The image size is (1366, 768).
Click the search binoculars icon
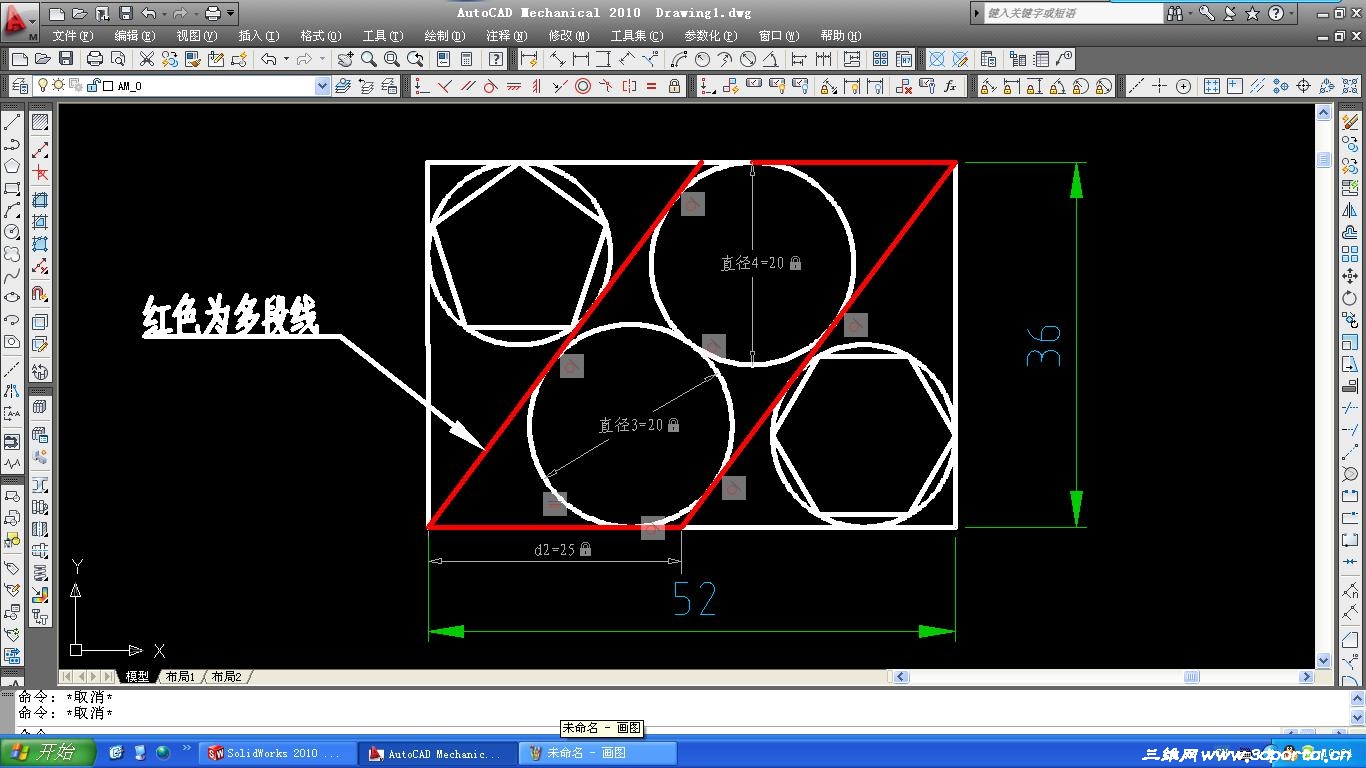pos(1175,13)
